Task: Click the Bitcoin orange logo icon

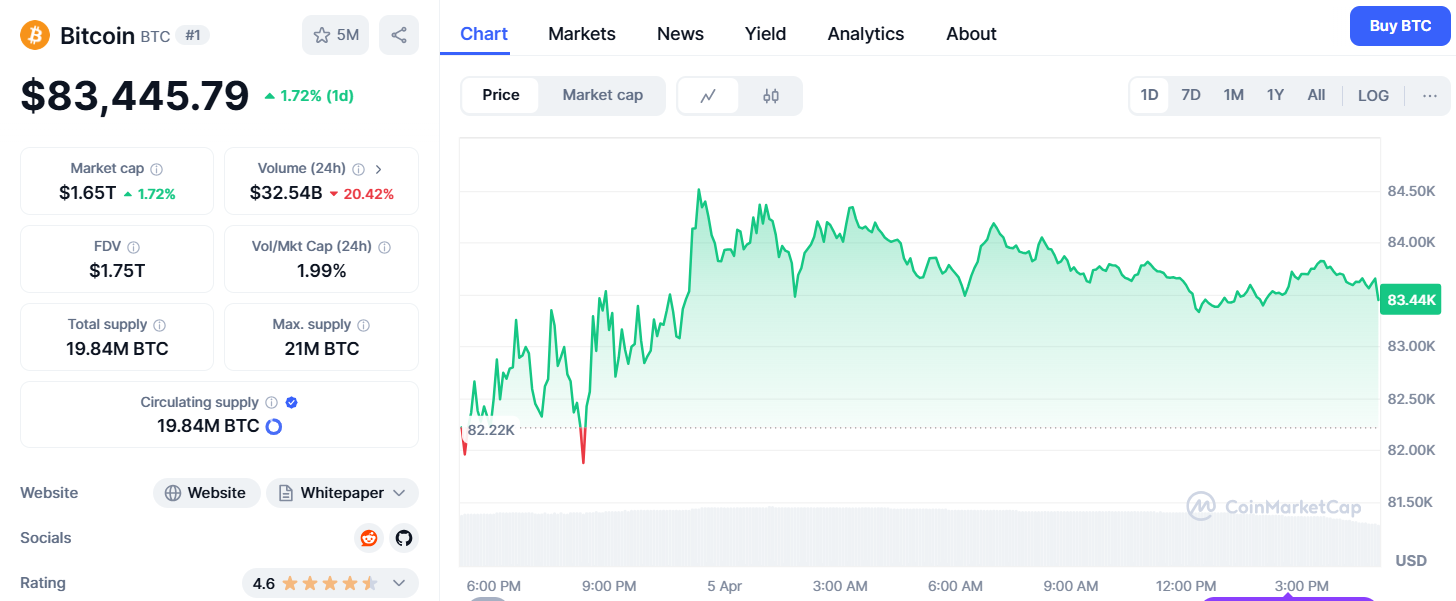Action: coord(35,35)
